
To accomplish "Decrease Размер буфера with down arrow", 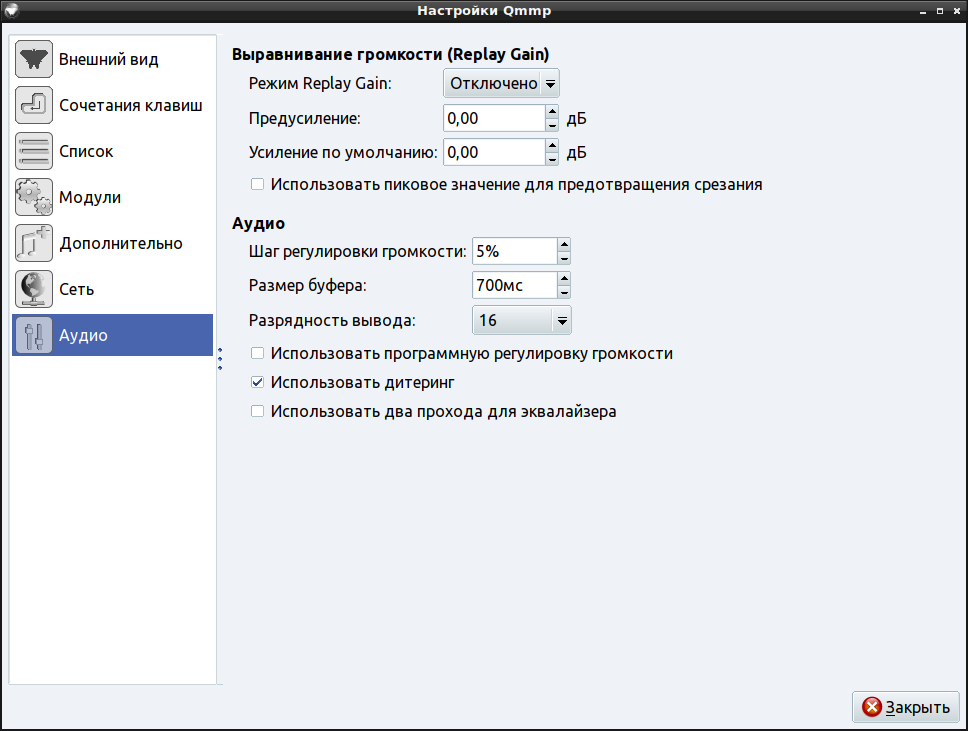I will click(x=564, y=292).
